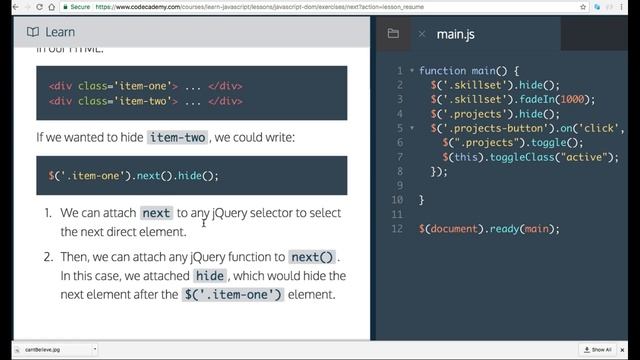
Task: Bookmark this page with the star
Action: pyautogui.click(x=583, y=7)
